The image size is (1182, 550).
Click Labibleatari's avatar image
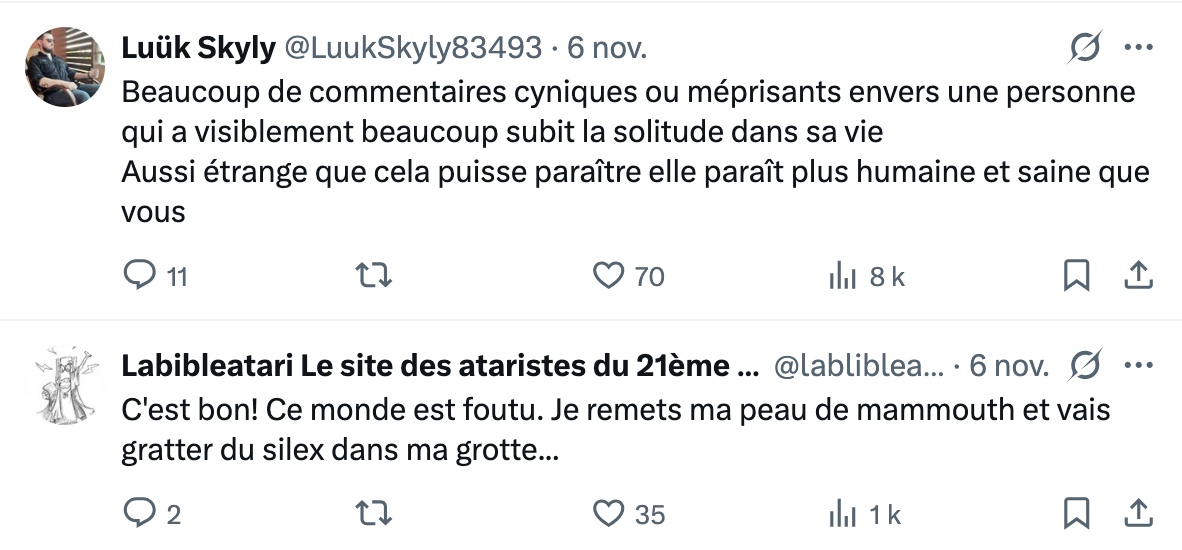point(64,385)
